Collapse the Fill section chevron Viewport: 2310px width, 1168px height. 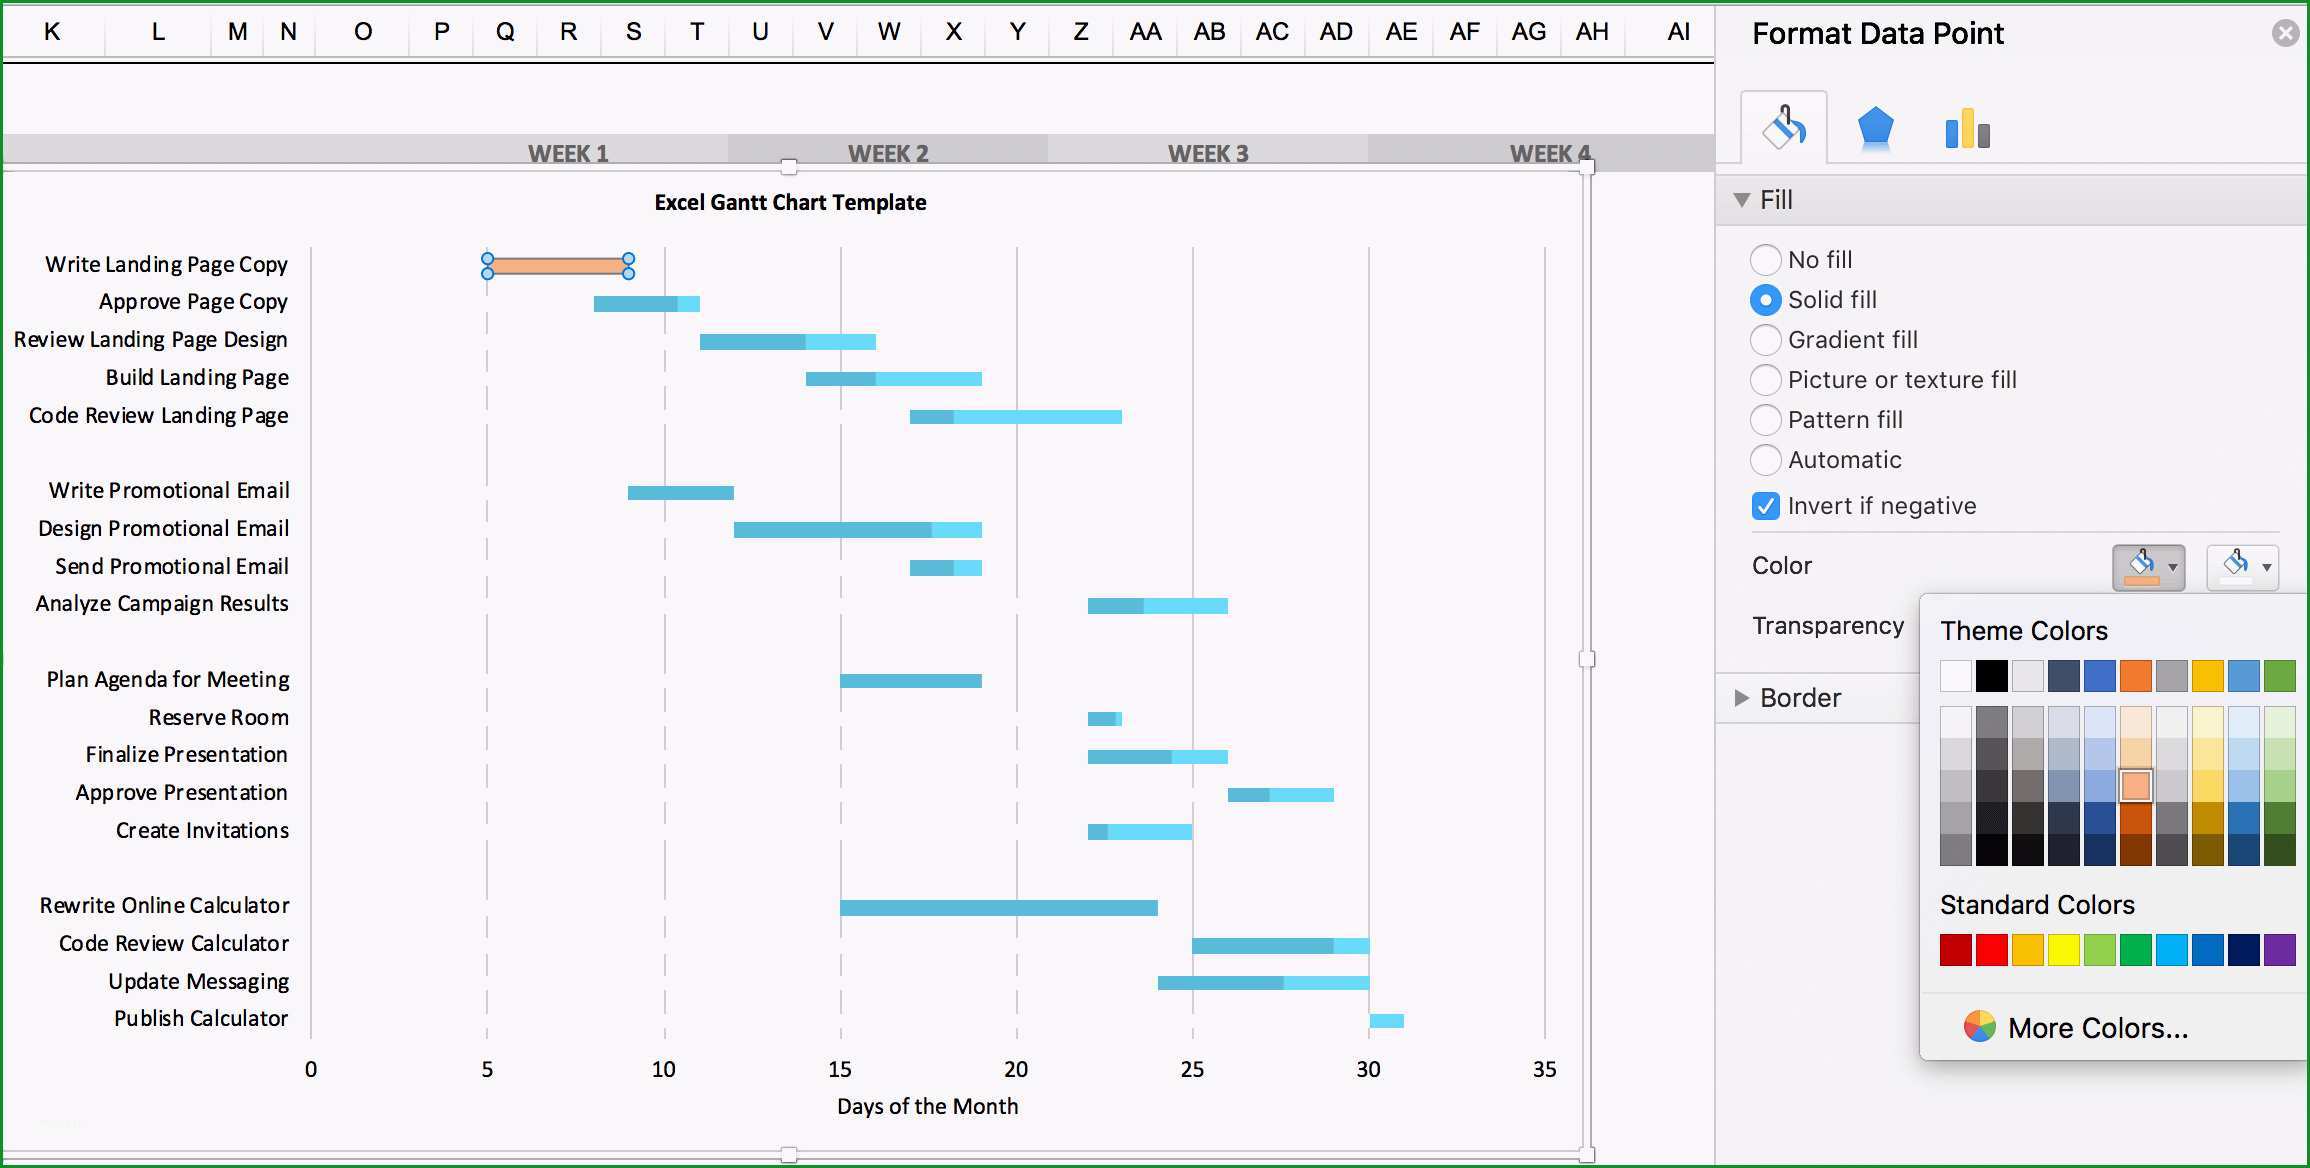pyautogui.click(x=1753, y=198)
